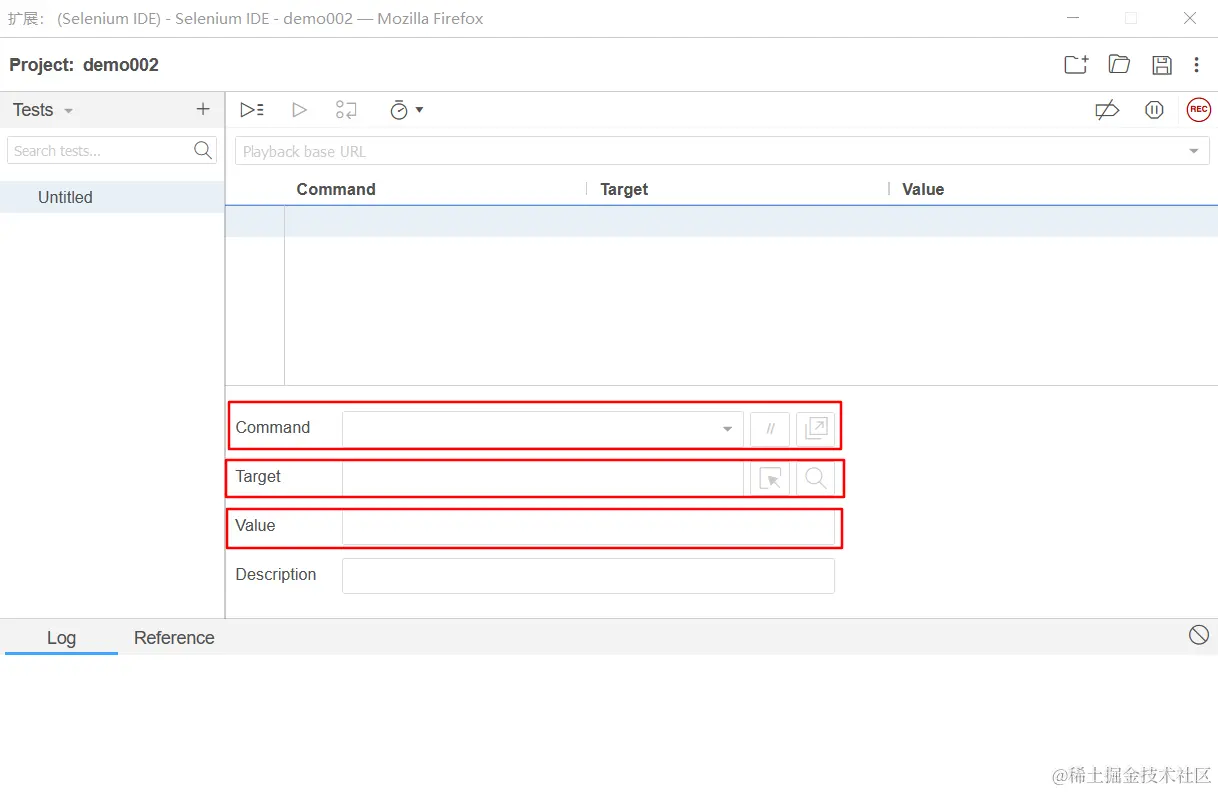Save the project icon
1218x792 pixels.
(x=1162, y=65)
